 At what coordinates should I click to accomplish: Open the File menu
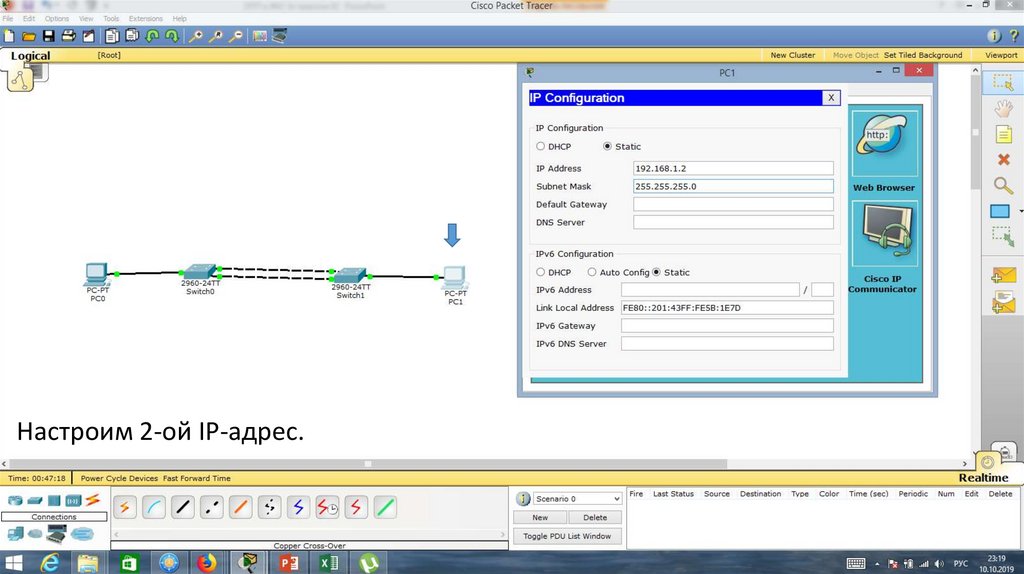pyautogui.click(x=8, y=19)
